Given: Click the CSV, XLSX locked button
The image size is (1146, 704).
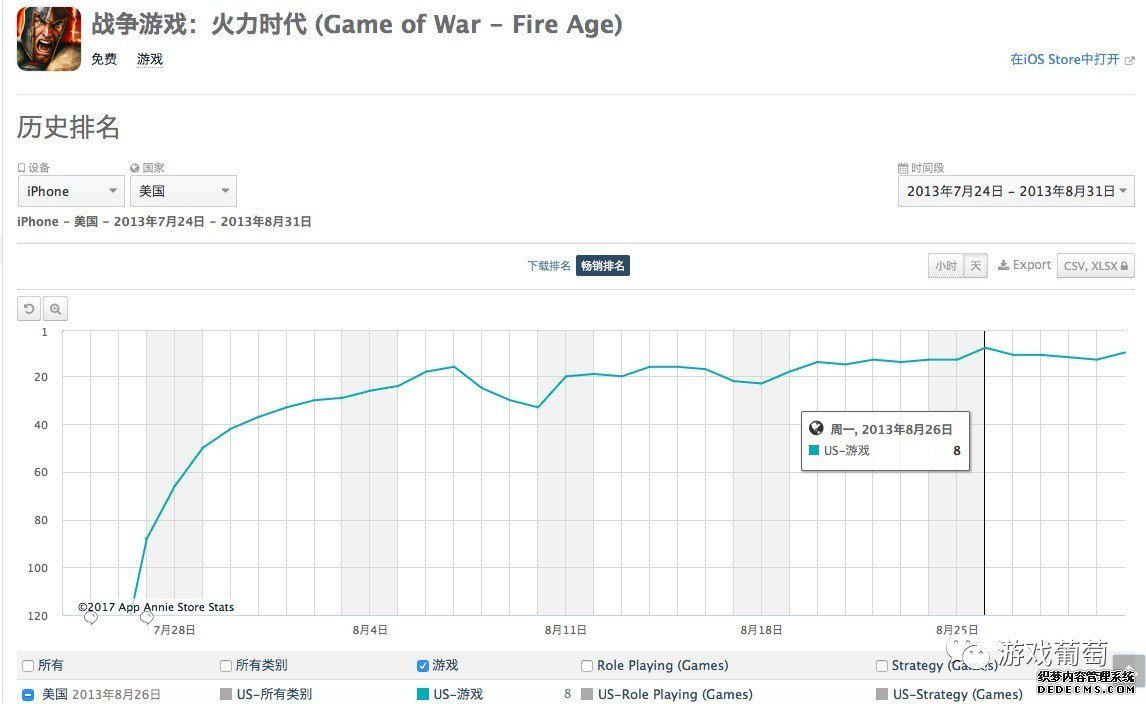Looking at the screenshot, I should tap(1096, 265).
